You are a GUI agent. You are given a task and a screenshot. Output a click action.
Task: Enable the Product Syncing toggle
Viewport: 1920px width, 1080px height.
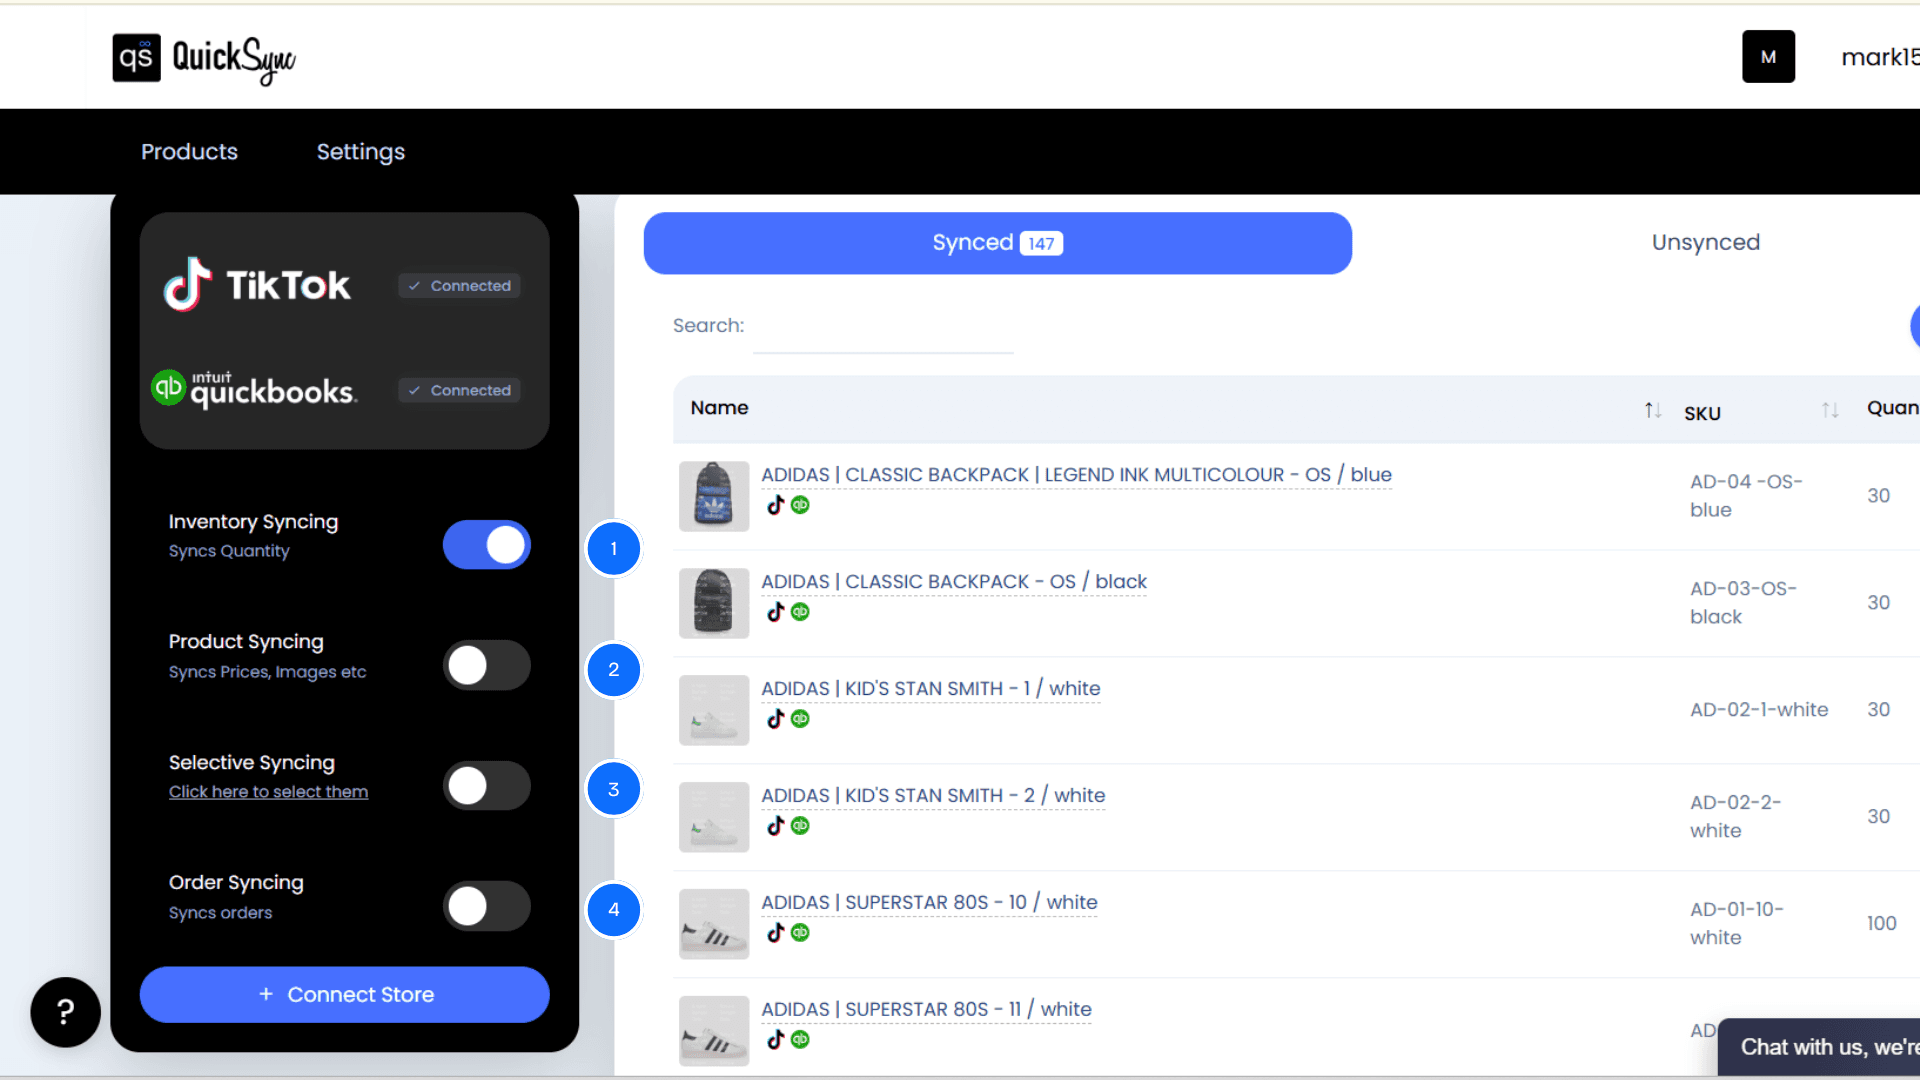pos(487,666)
